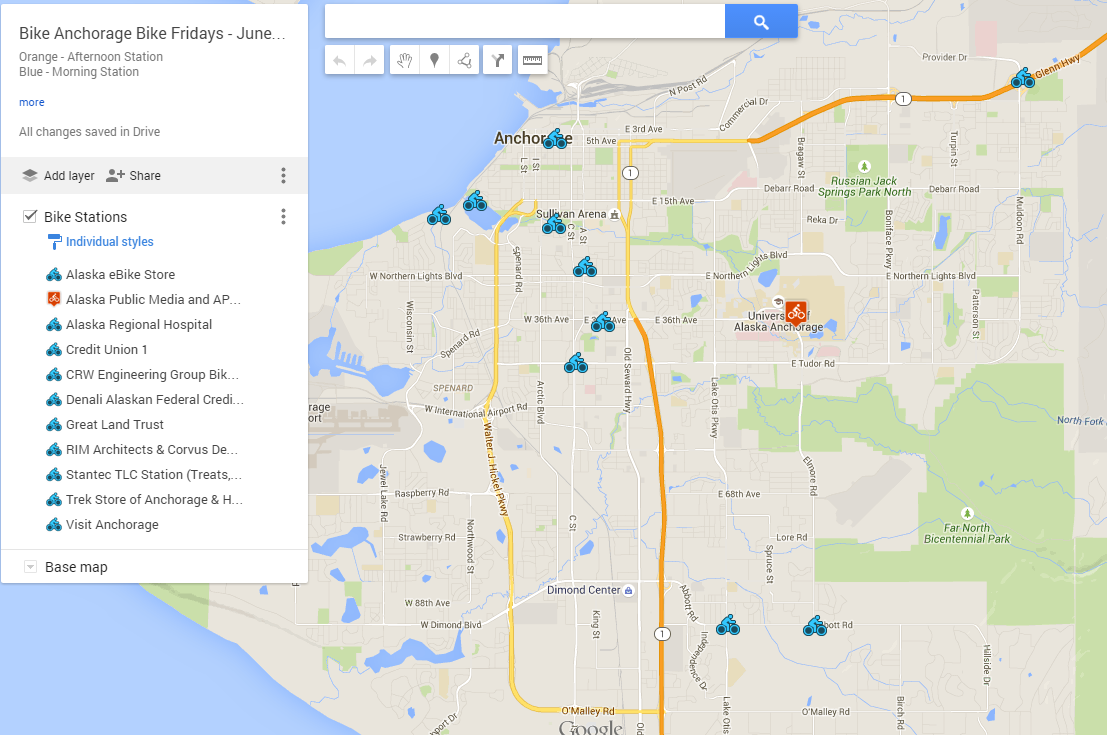Select the measure distance ruler tool
The image size is (1107, 735).
(x=532, y=61)
